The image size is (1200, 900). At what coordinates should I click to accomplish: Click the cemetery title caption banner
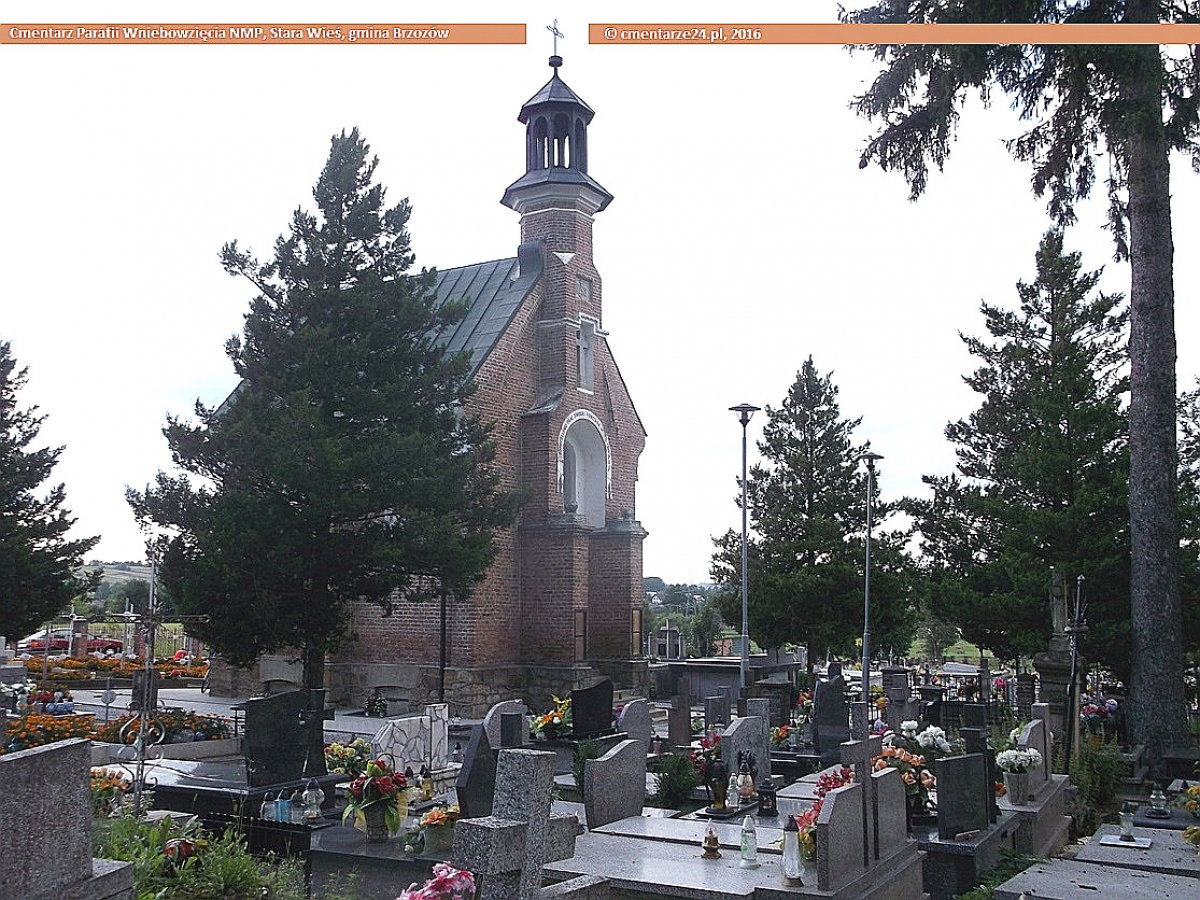(x=262, y=34)
